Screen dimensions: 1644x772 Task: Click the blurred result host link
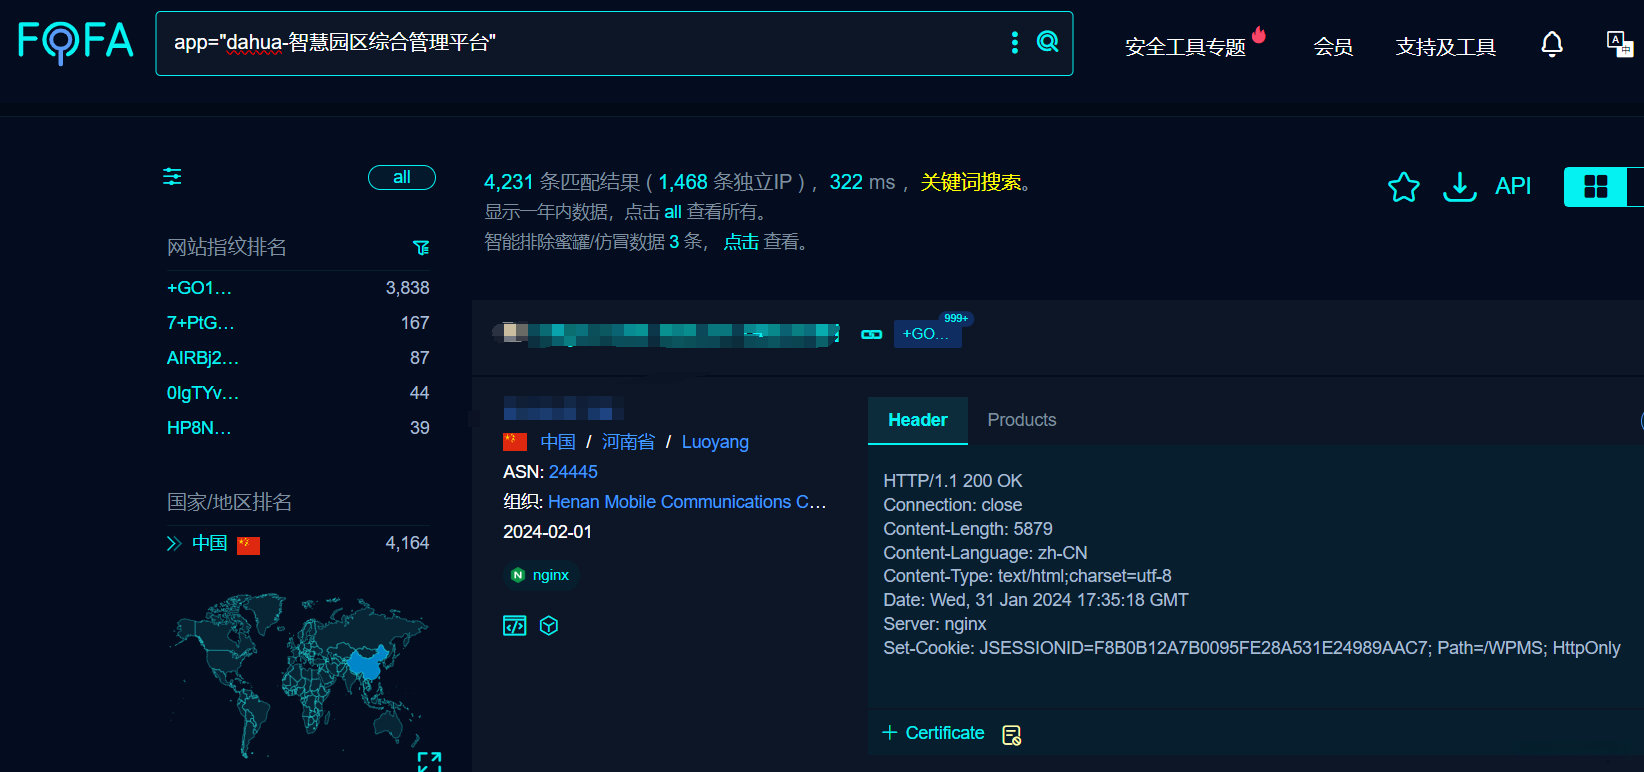667,334
